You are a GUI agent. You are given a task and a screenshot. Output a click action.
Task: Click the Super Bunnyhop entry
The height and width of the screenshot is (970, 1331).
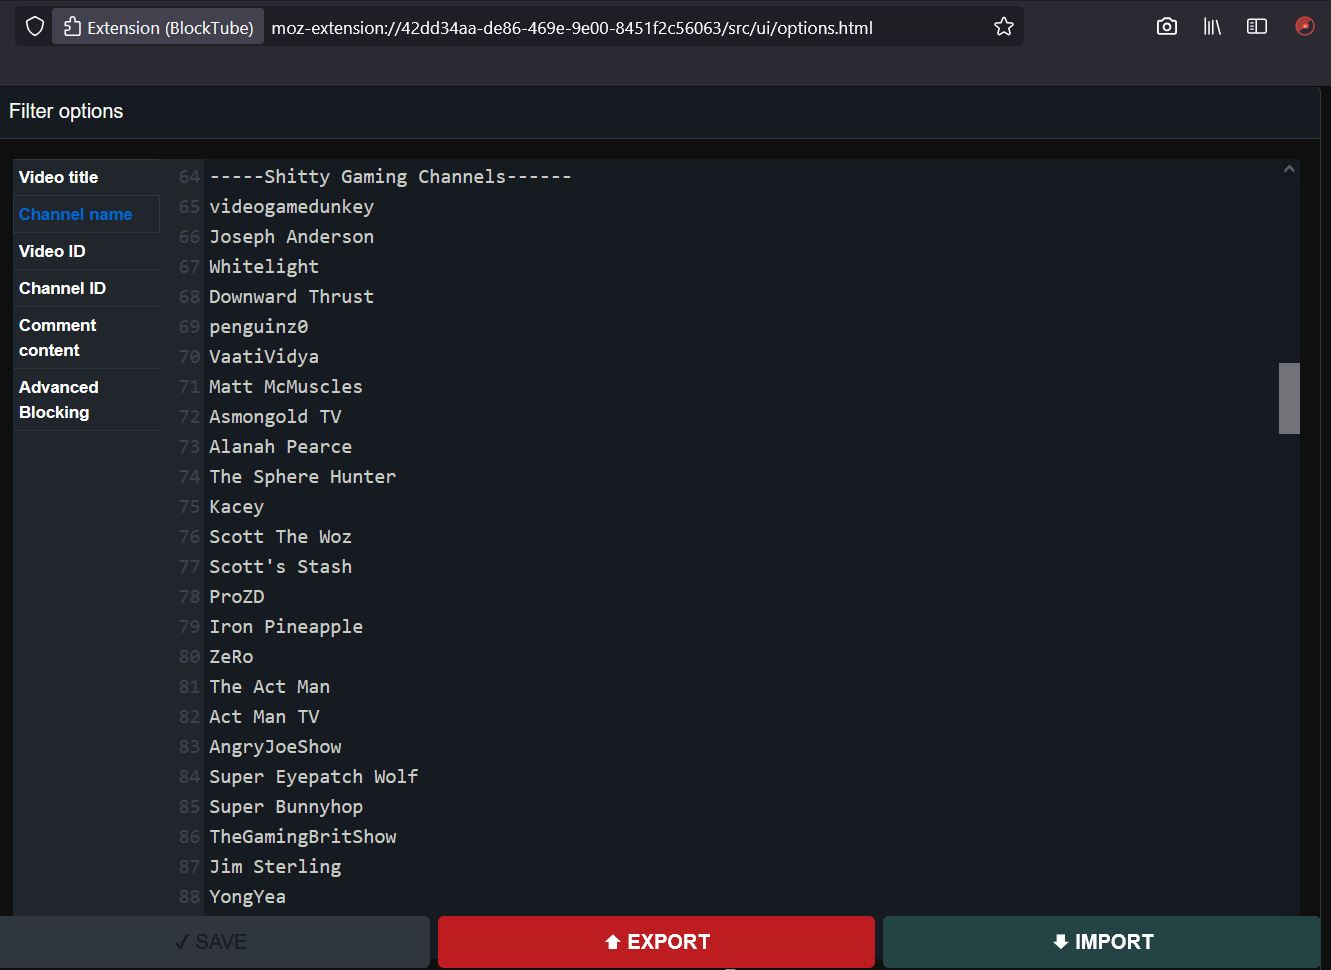point(286,807)
